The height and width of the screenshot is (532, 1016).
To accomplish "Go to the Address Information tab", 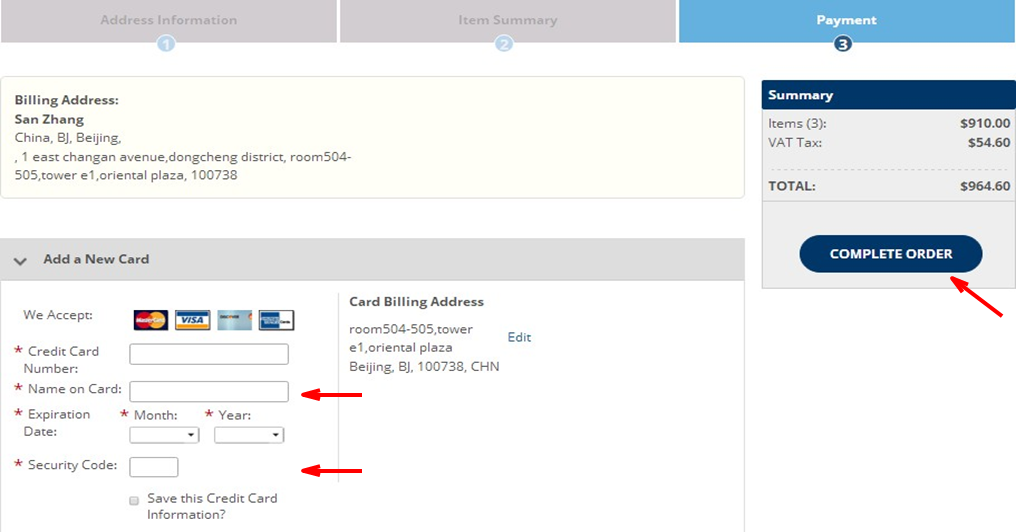I will click(168, 20).
